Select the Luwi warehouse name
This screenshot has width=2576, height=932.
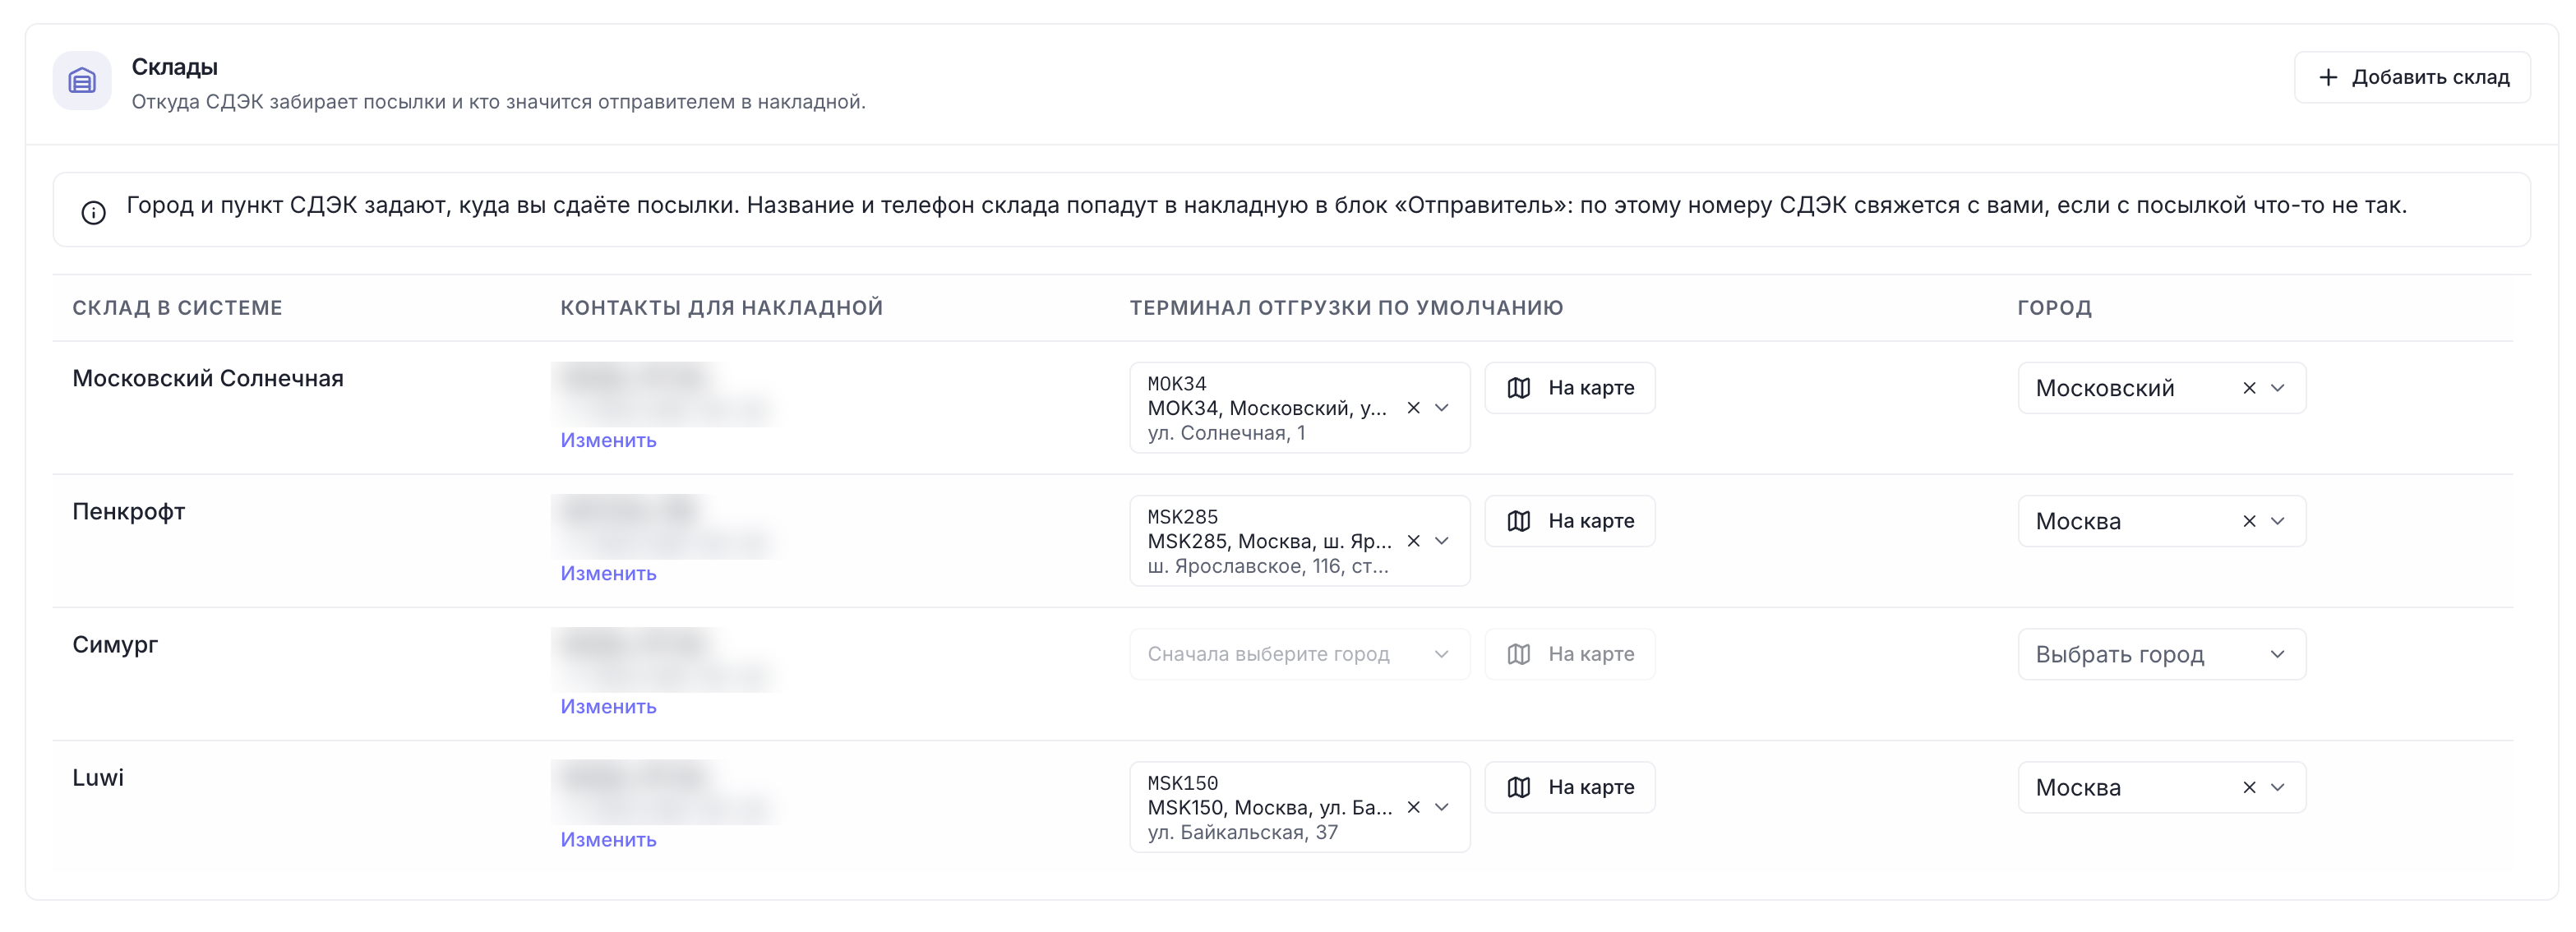coord(98,777)
